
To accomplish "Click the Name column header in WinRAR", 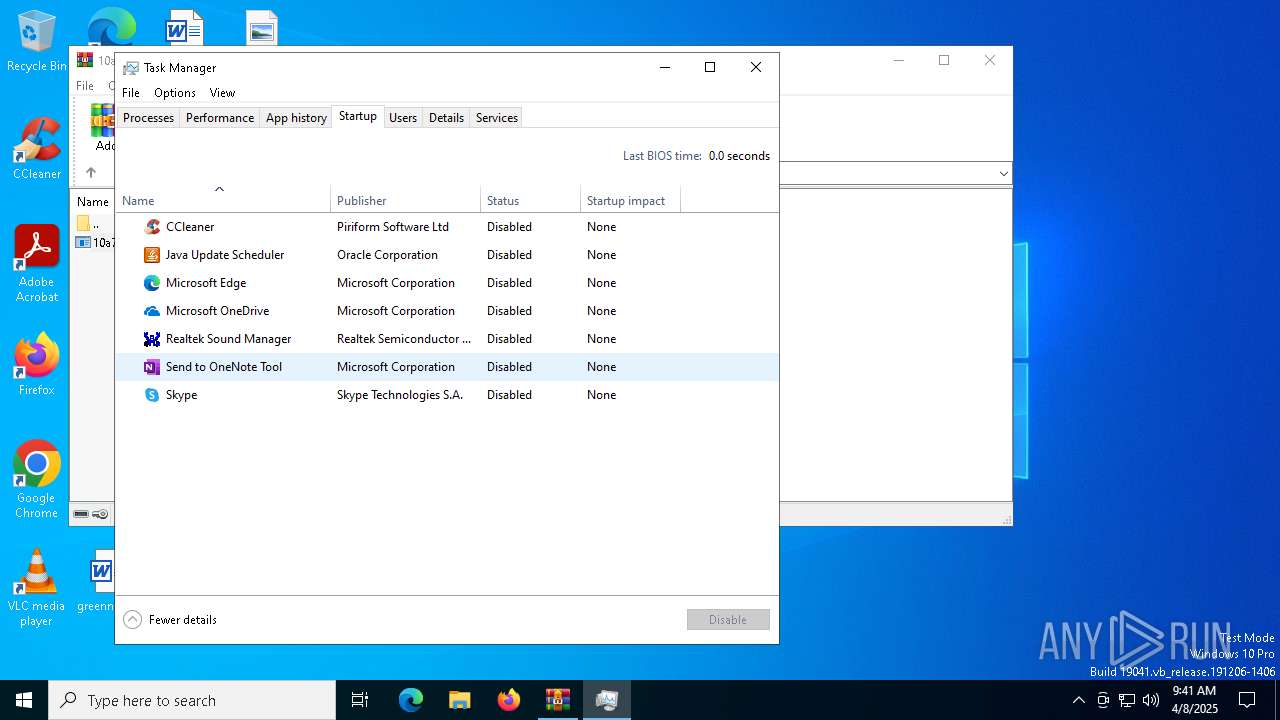I will pos(93,201).
